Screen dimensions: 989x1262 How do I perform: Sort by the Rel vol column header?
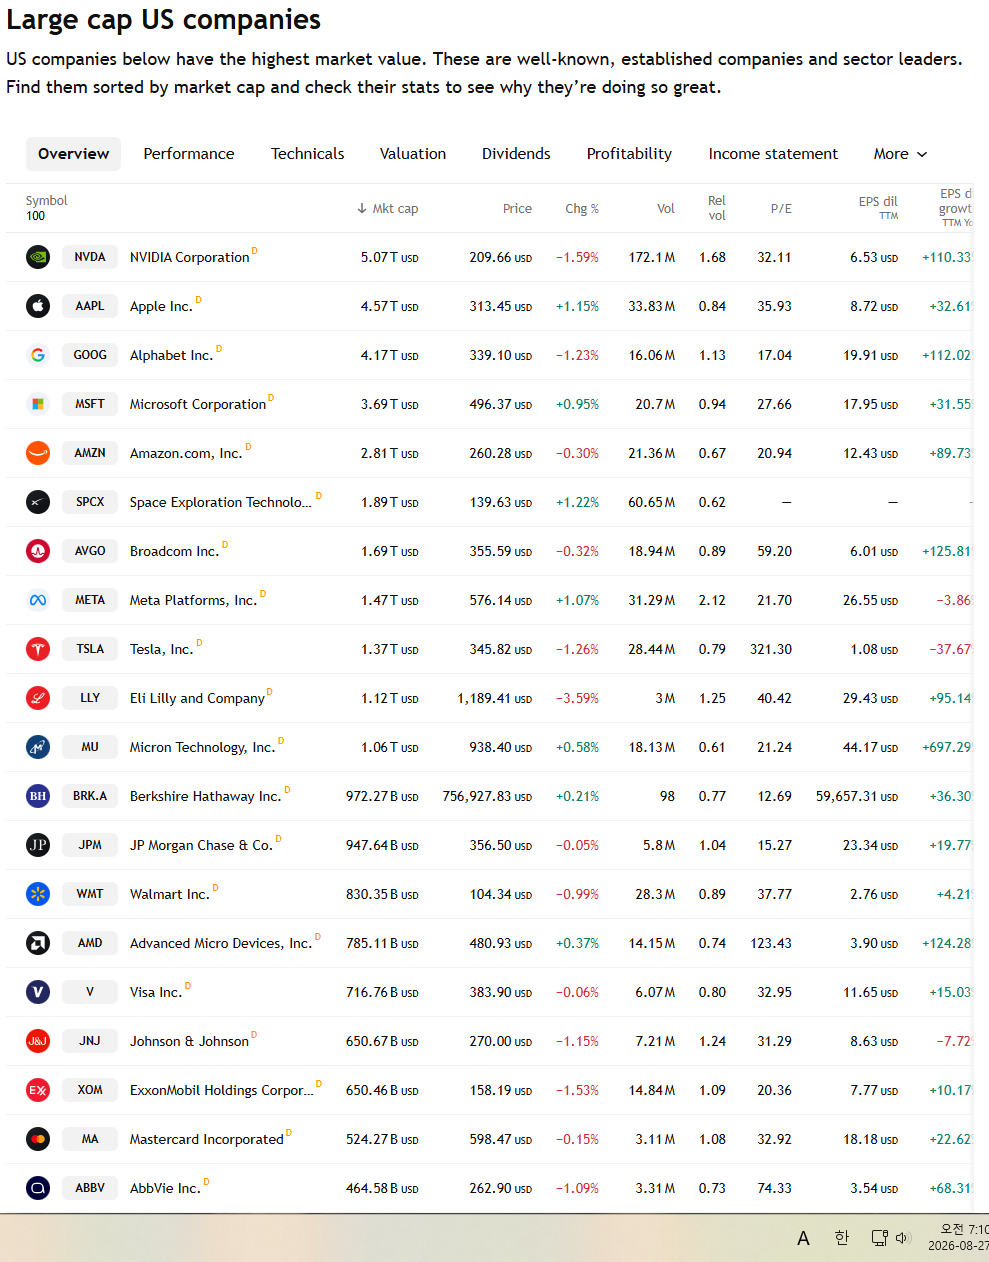(717, 208)
